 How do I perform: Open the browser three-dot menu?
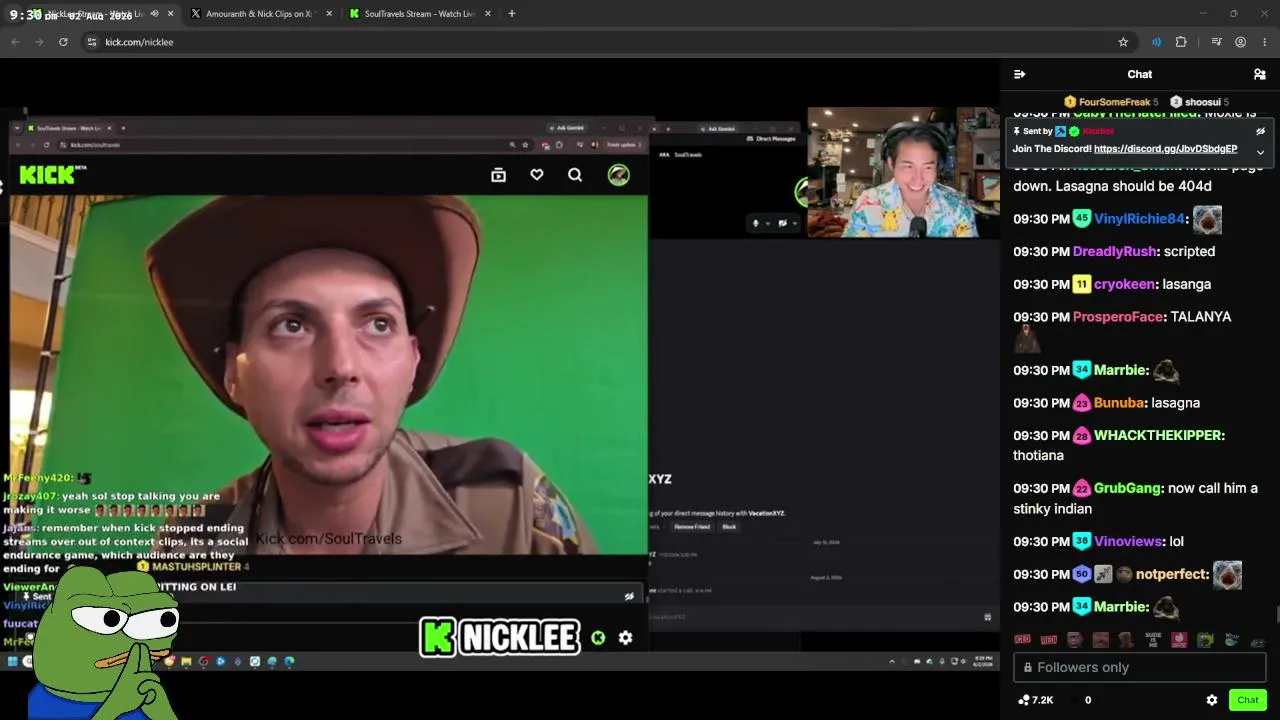click(x=1265, y=42)
